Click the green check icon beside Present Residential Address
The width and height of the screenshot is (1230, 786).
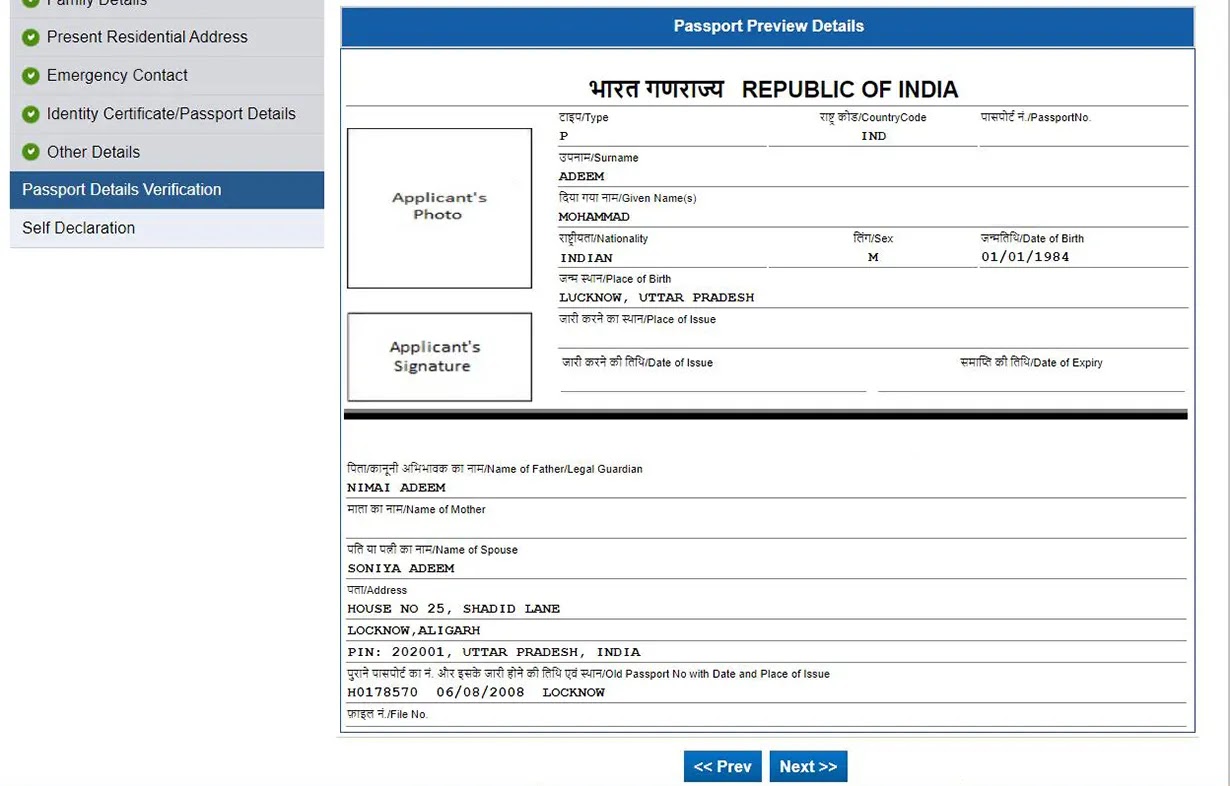30,37
